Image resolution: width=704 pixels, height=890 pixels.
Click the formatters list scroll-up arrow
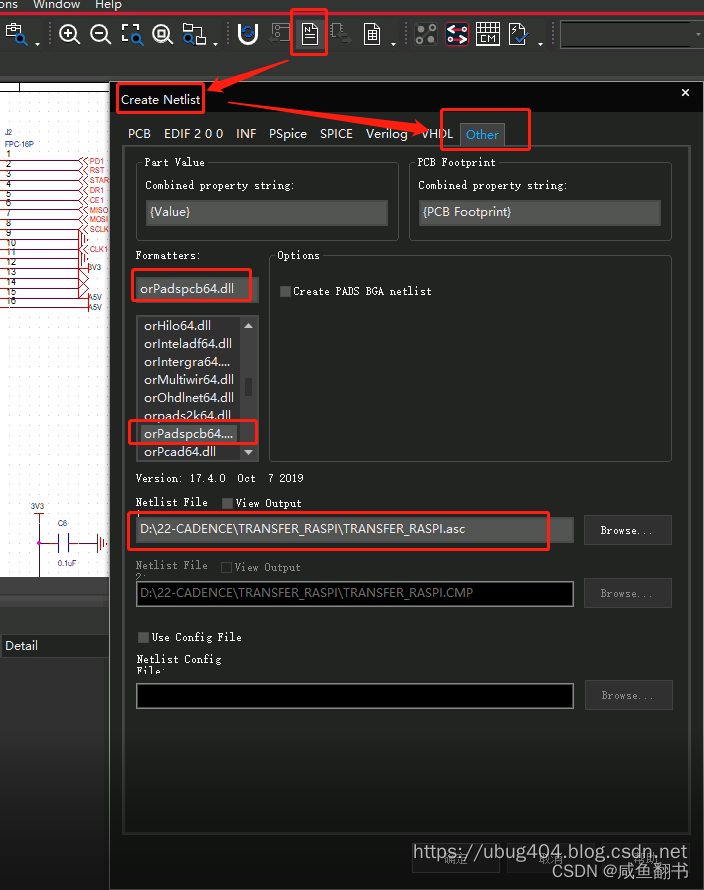[x=249, y=325]
